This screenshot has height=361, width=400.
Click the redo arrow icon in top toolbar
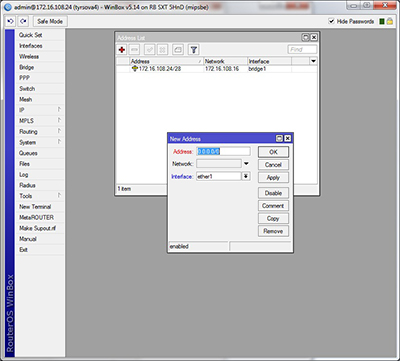tap(23, 21)
